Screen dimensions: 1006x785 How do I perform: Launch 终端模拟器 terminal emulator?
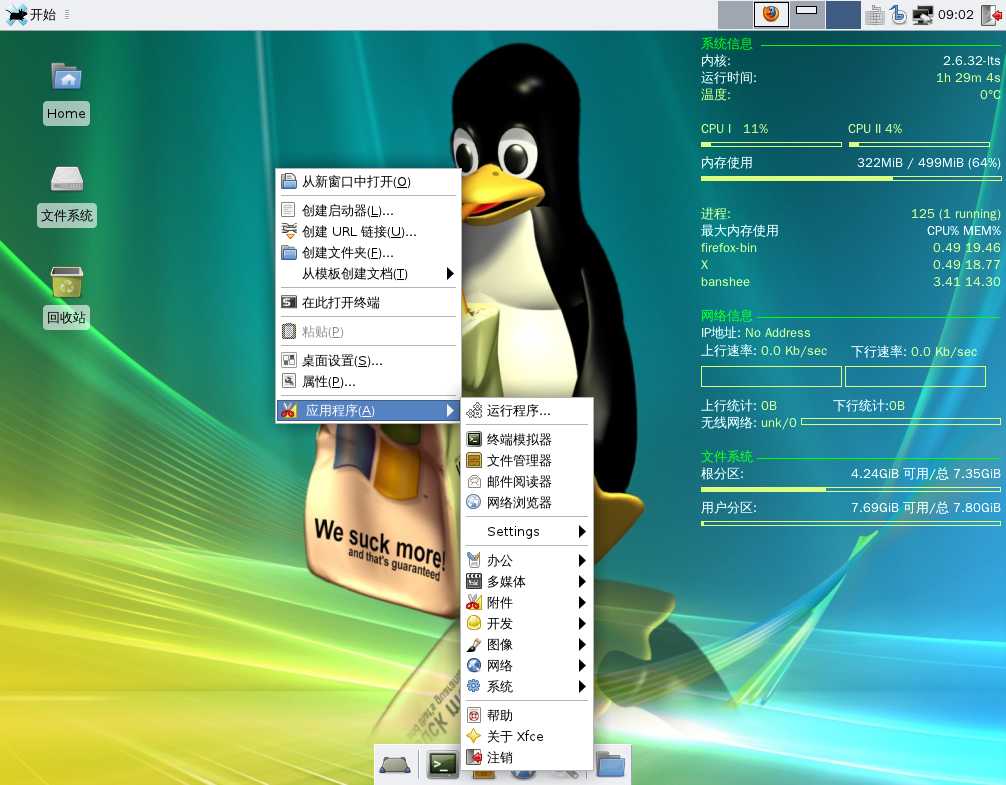(527, 439)
